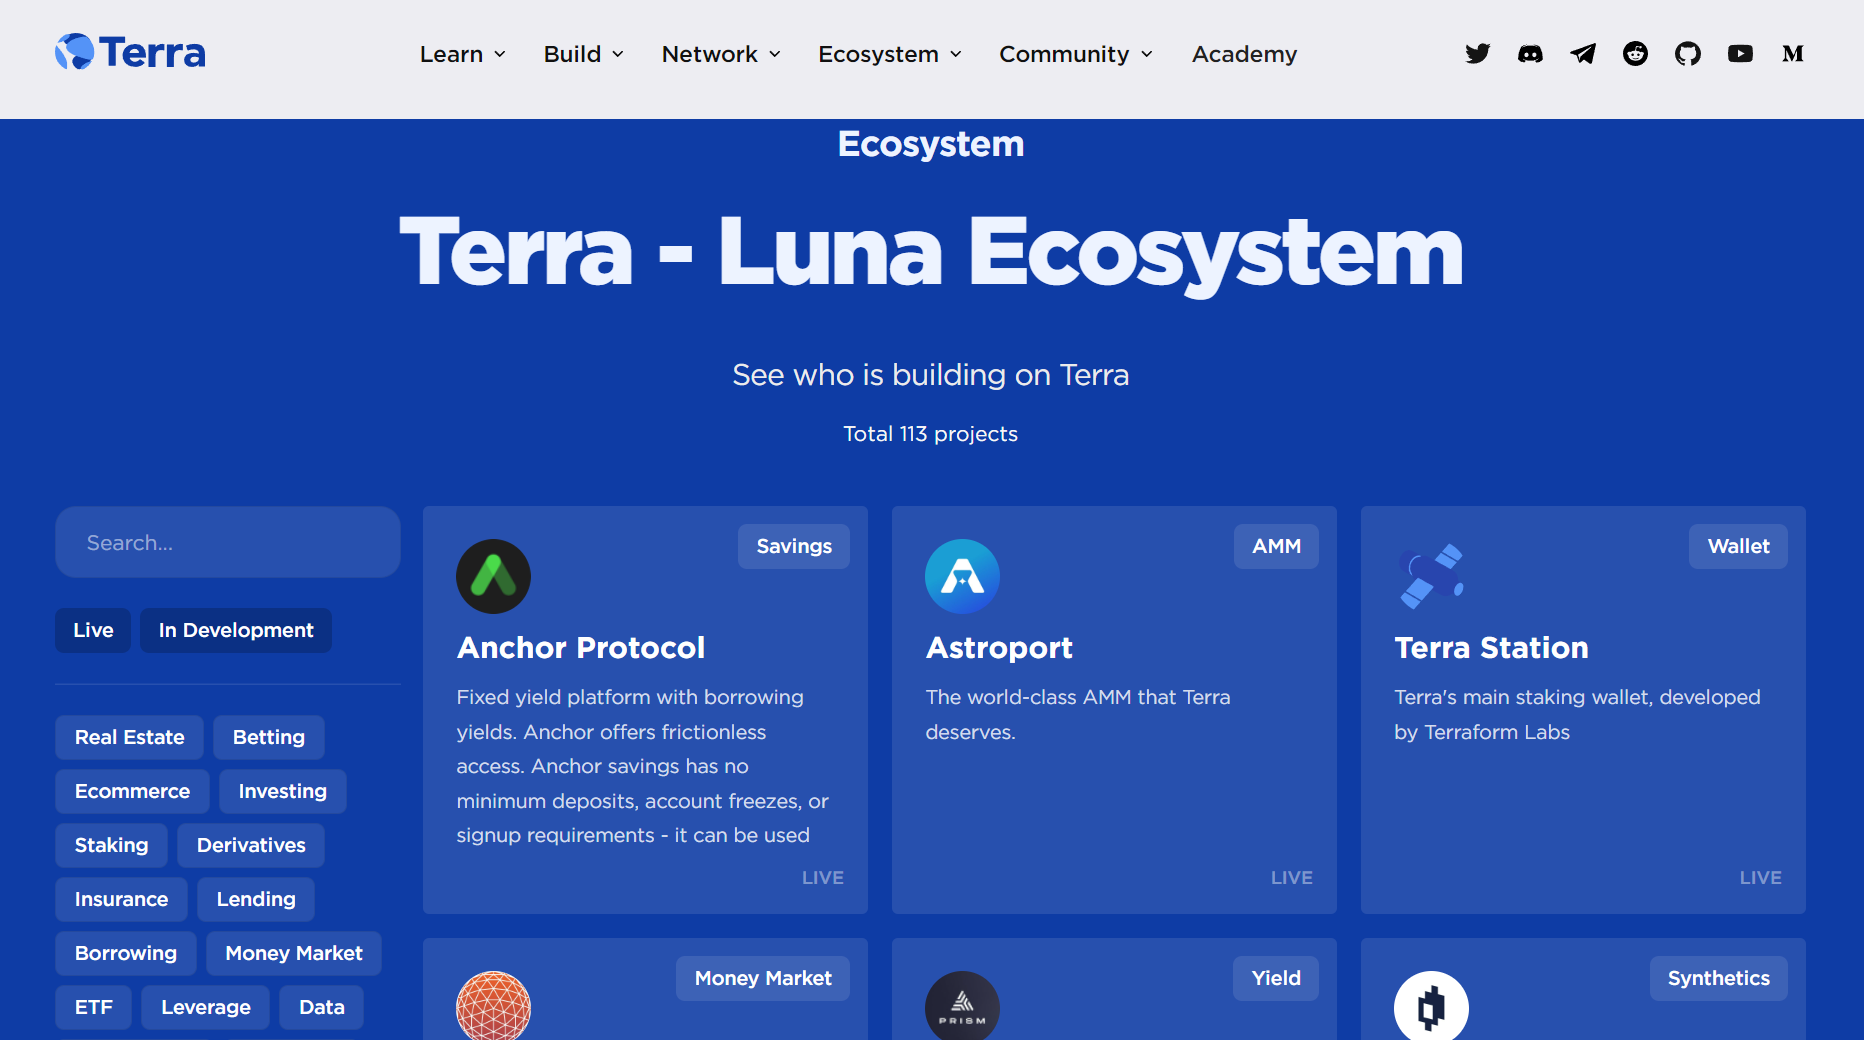This screenshot has height=1040, width=1864.
Task: Click the Wallet tag on Terra Station
Action: (x=1738, y=546)
